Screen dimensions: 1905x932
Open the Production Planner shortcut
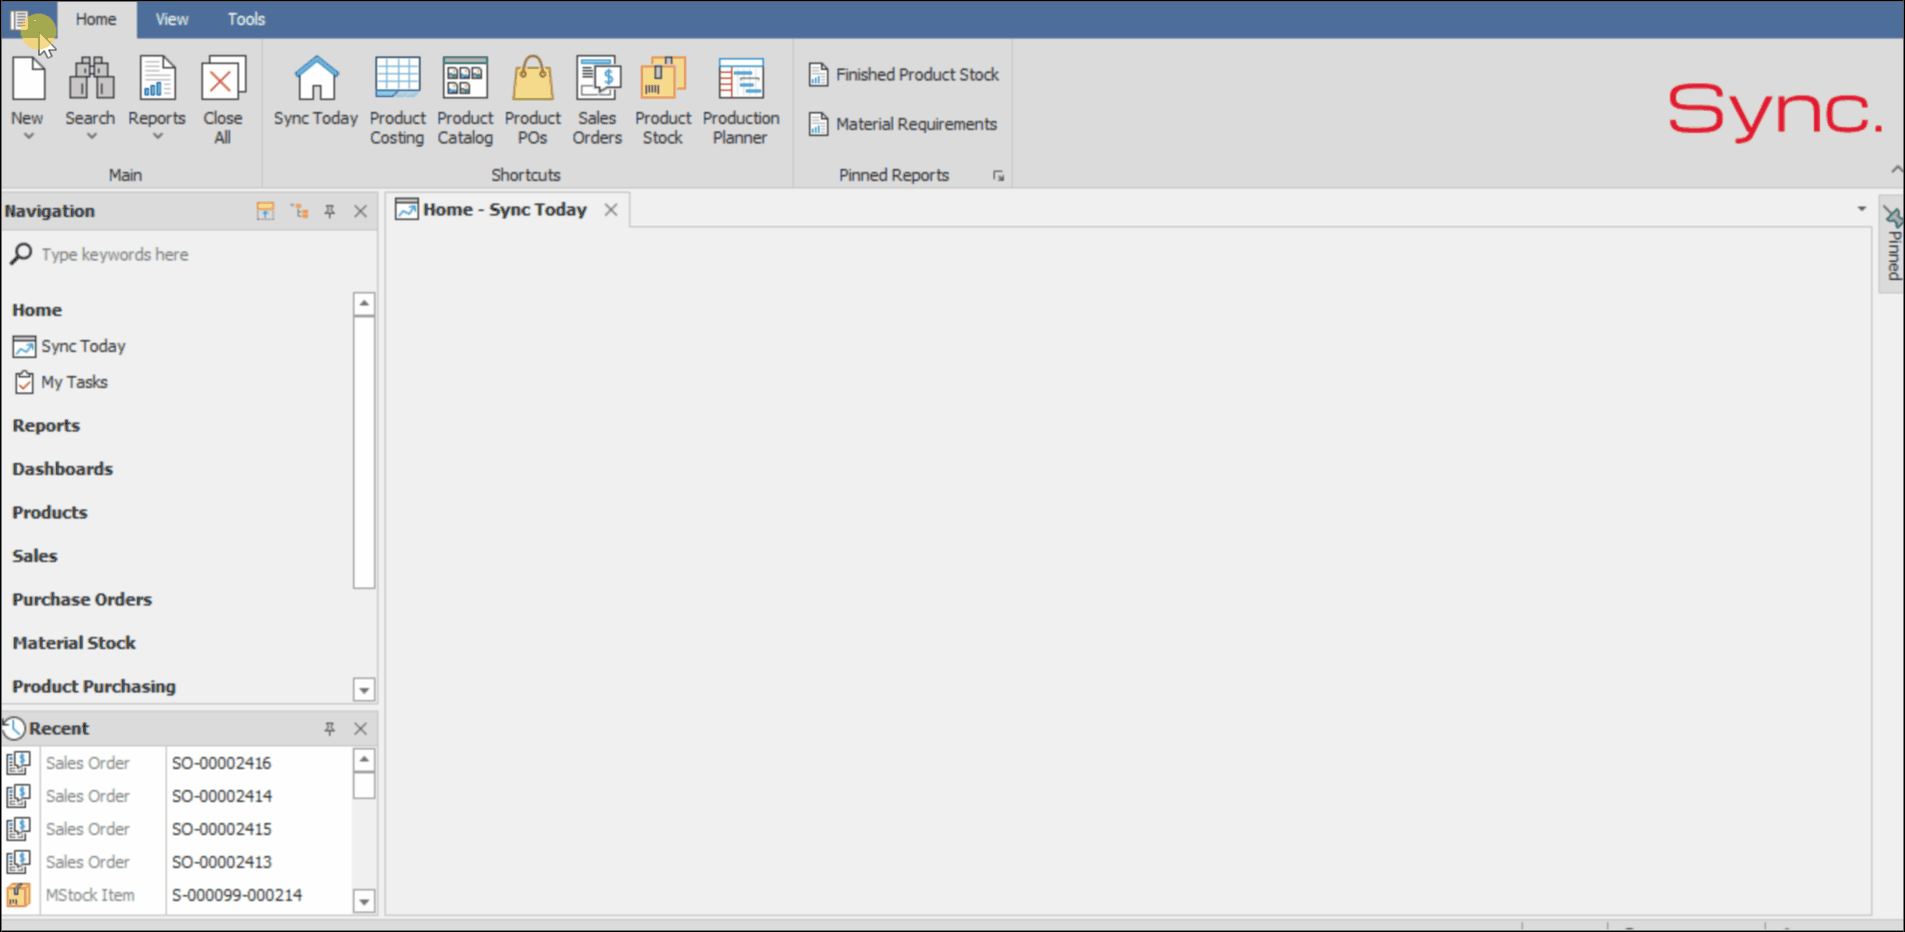pyautogui.click(x=741, y=100)
